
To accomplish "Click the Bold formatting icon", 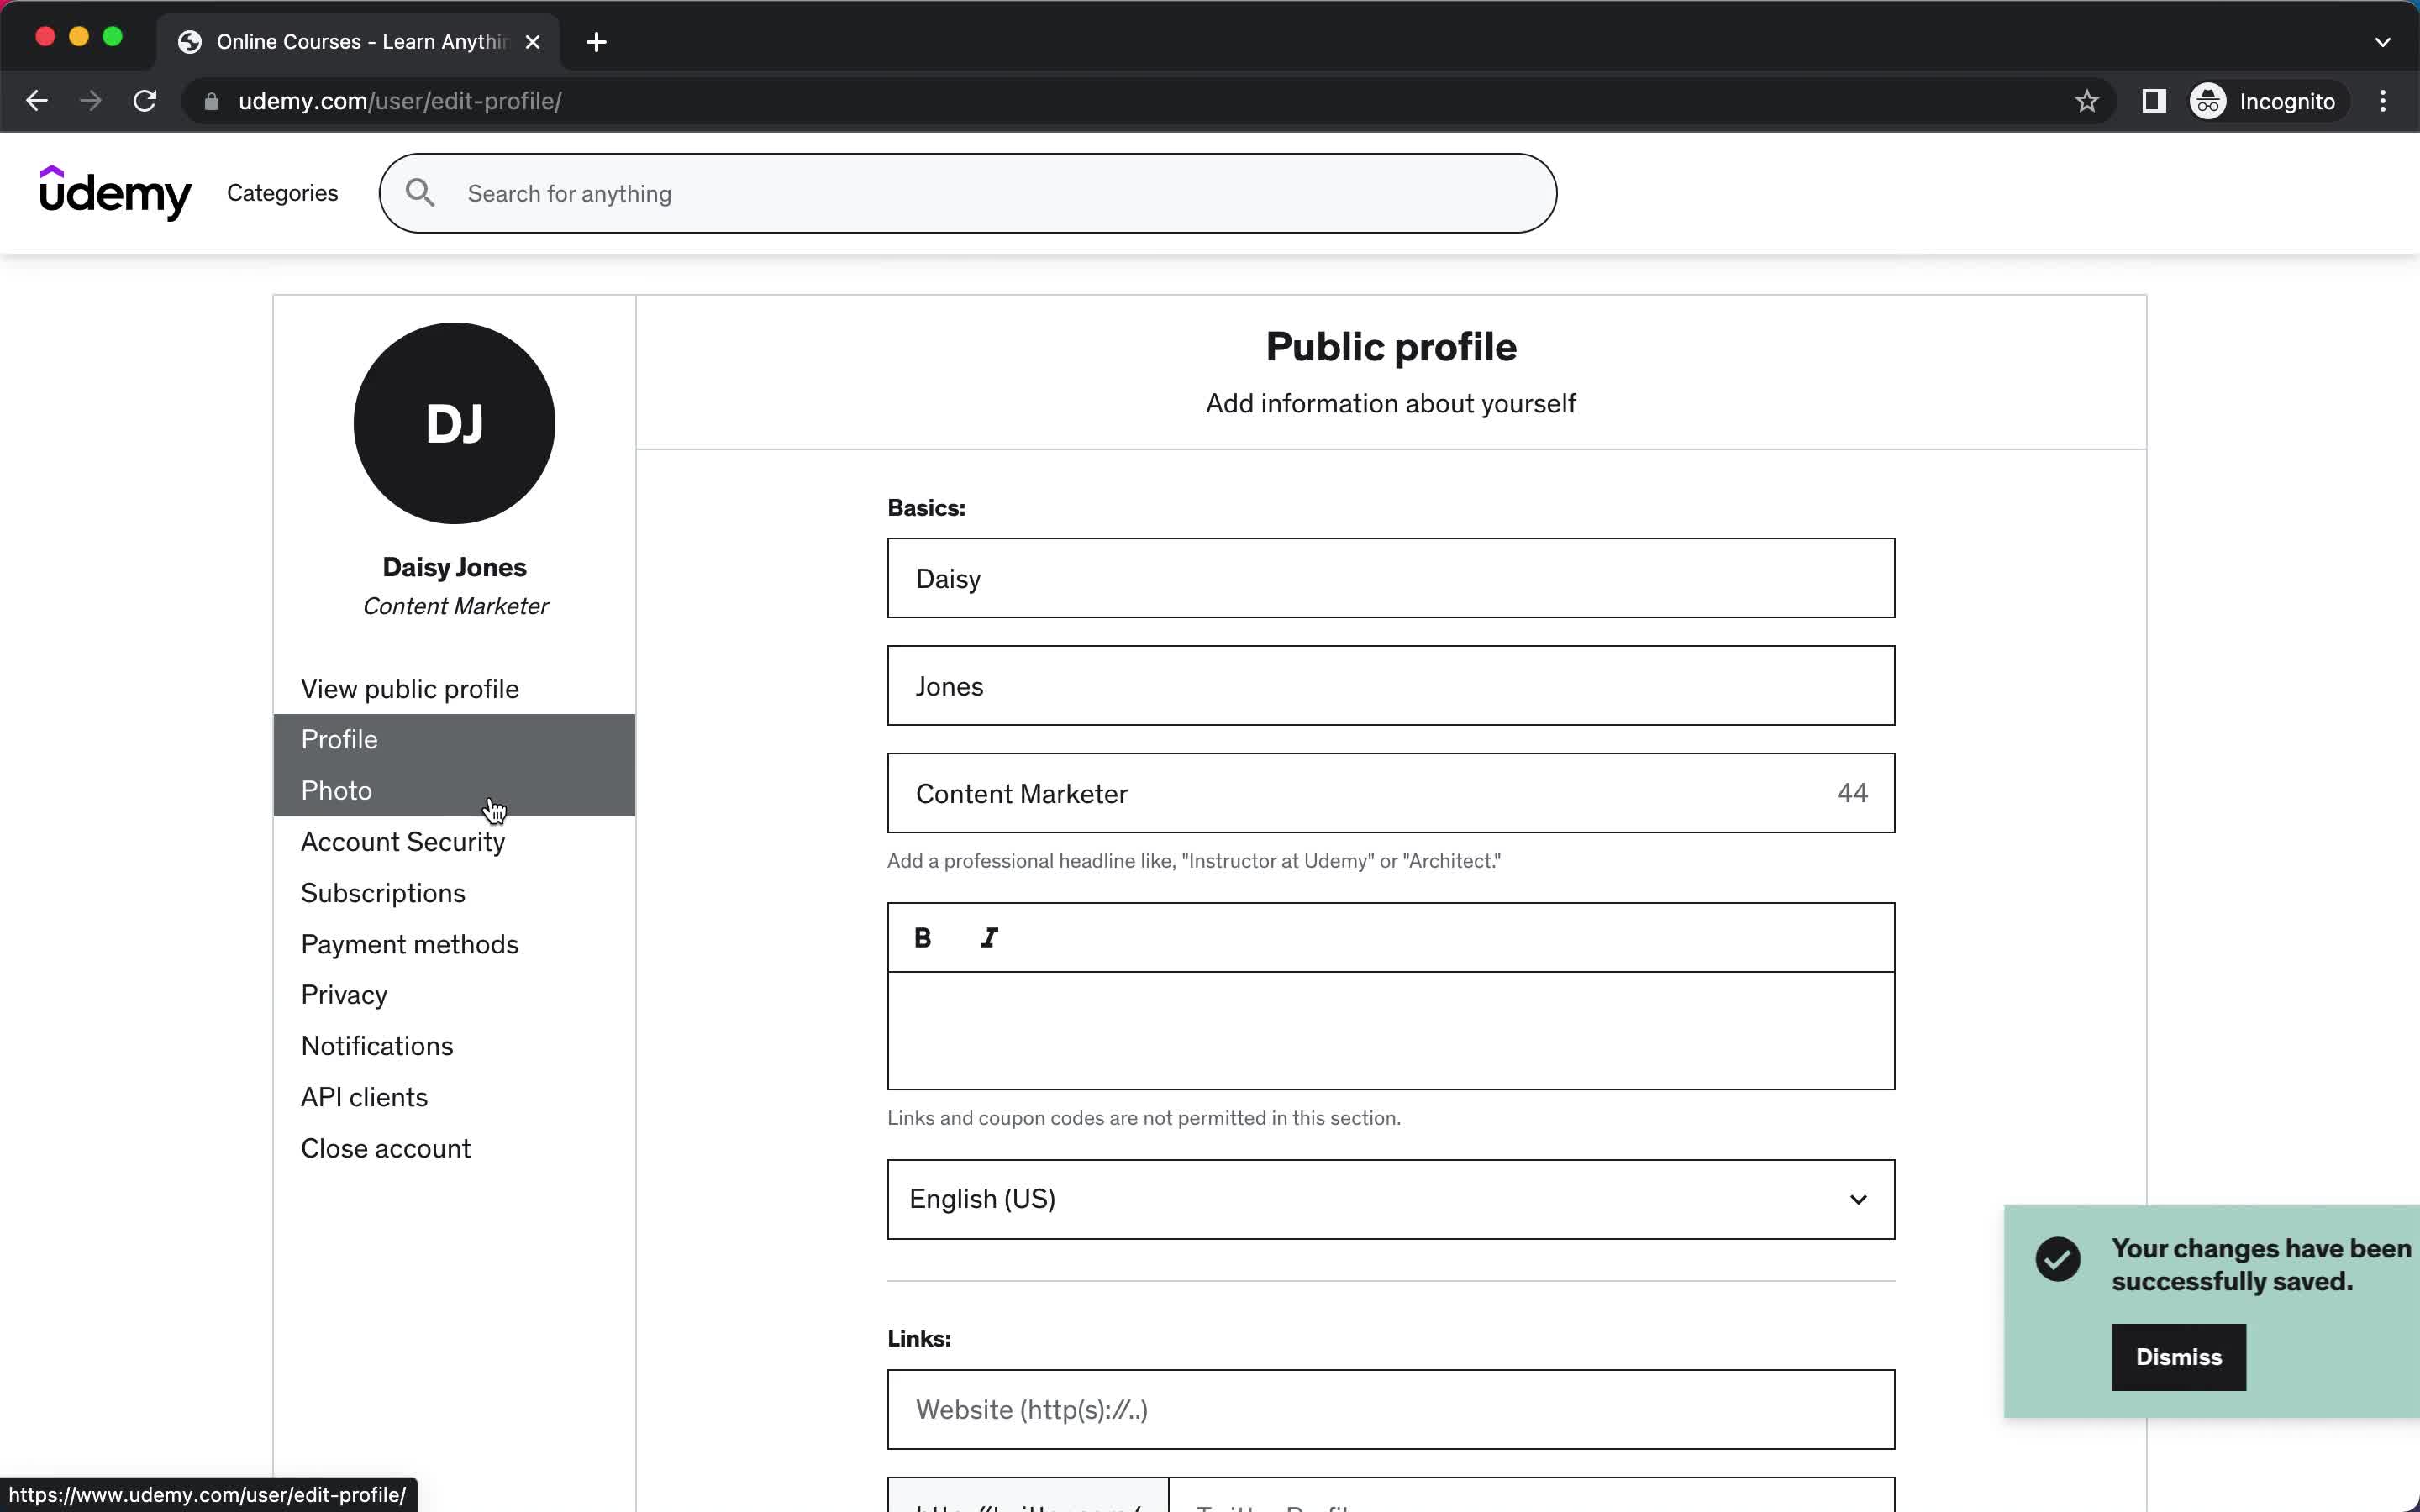I will pyautogui.click(x=923, y=937).
